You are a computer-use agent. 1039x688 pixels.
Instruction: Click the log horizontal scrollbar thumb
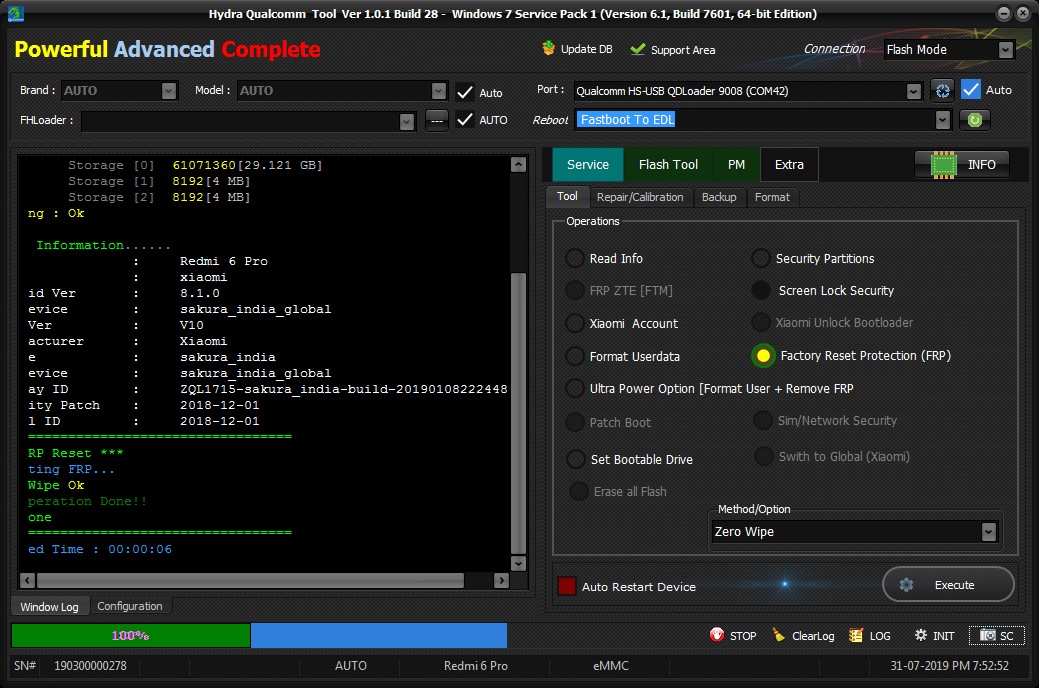tap(250, 581)
